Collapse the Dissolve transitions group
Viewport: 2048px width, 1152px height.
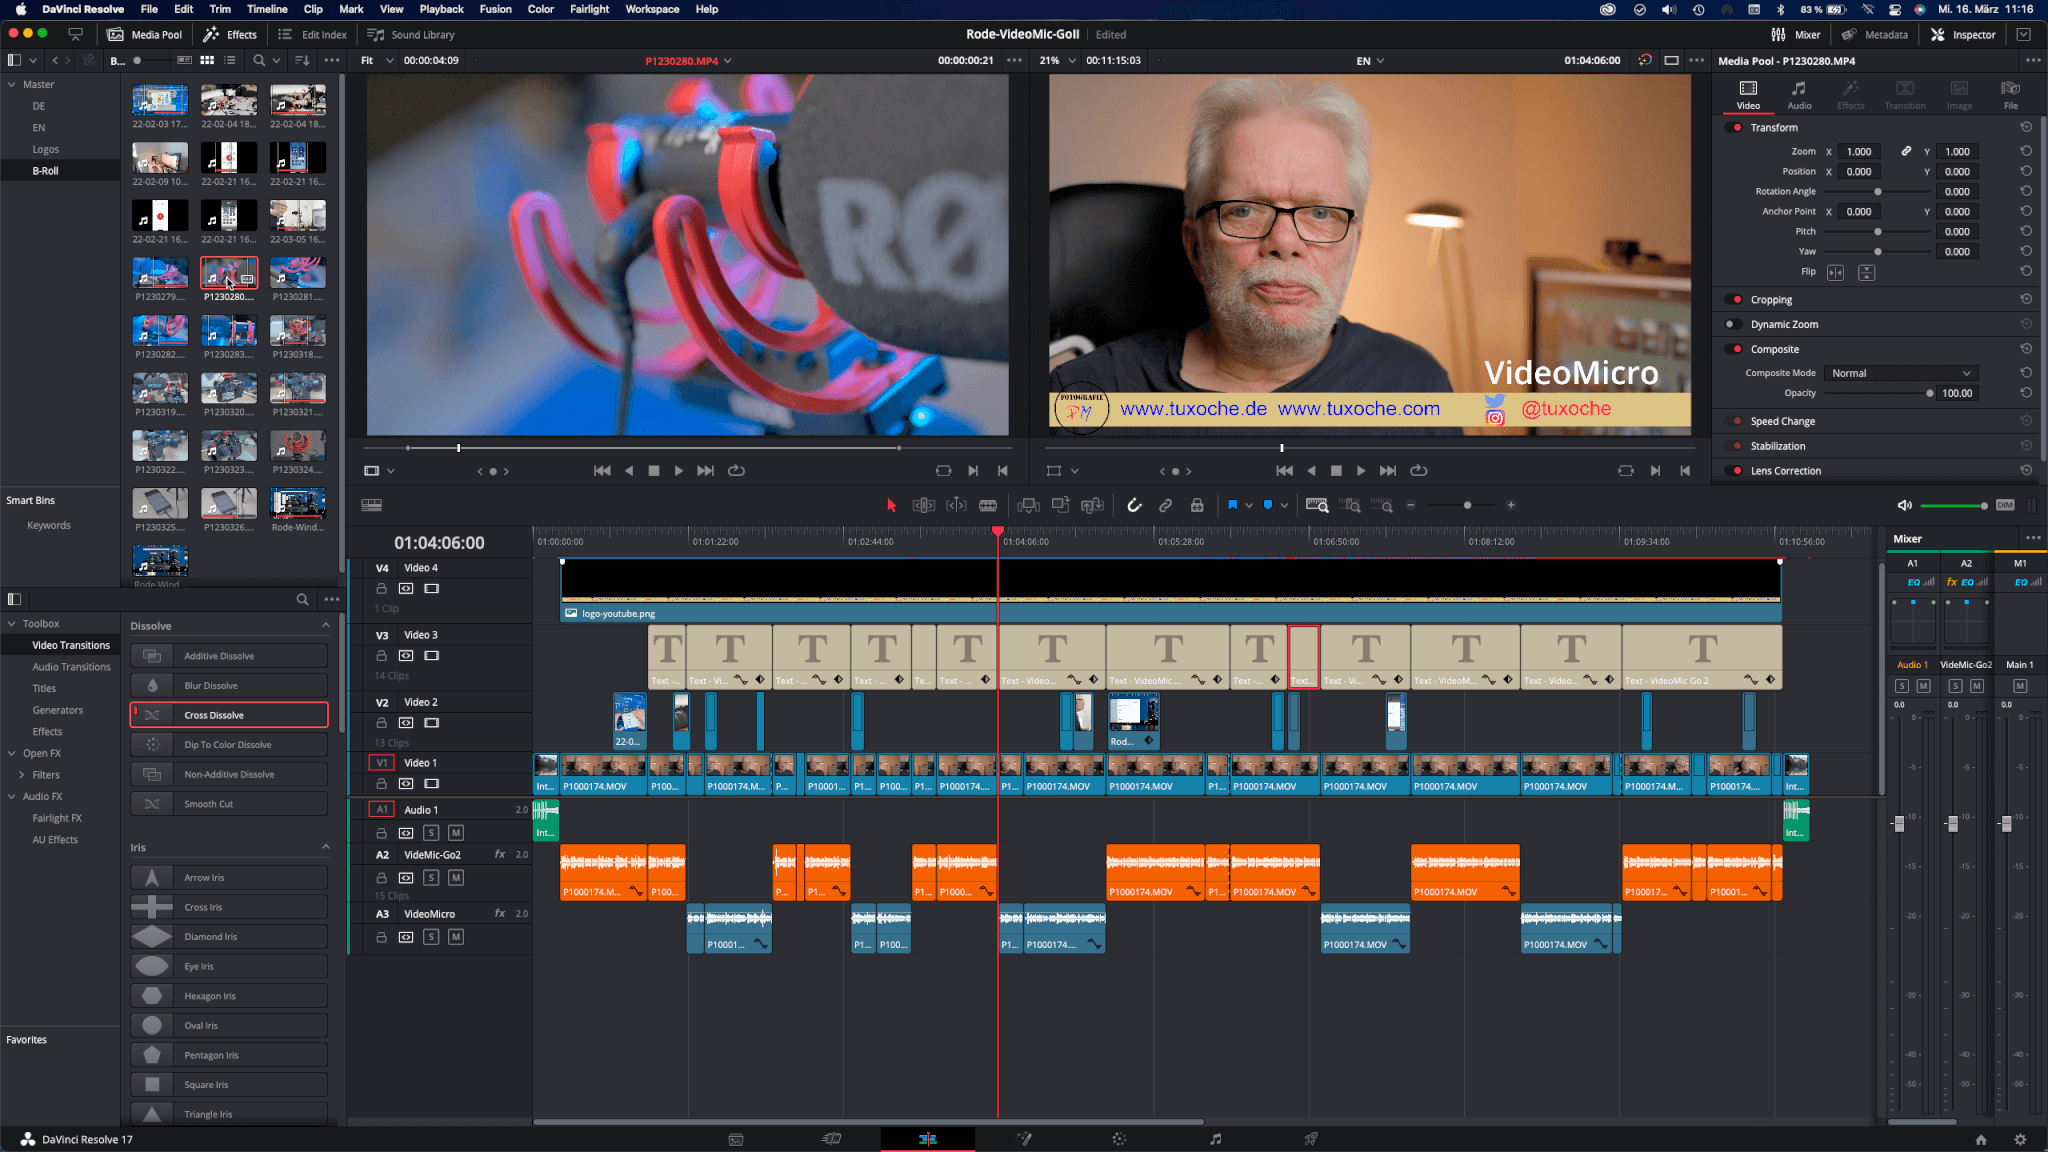click(x=325, y=626)
